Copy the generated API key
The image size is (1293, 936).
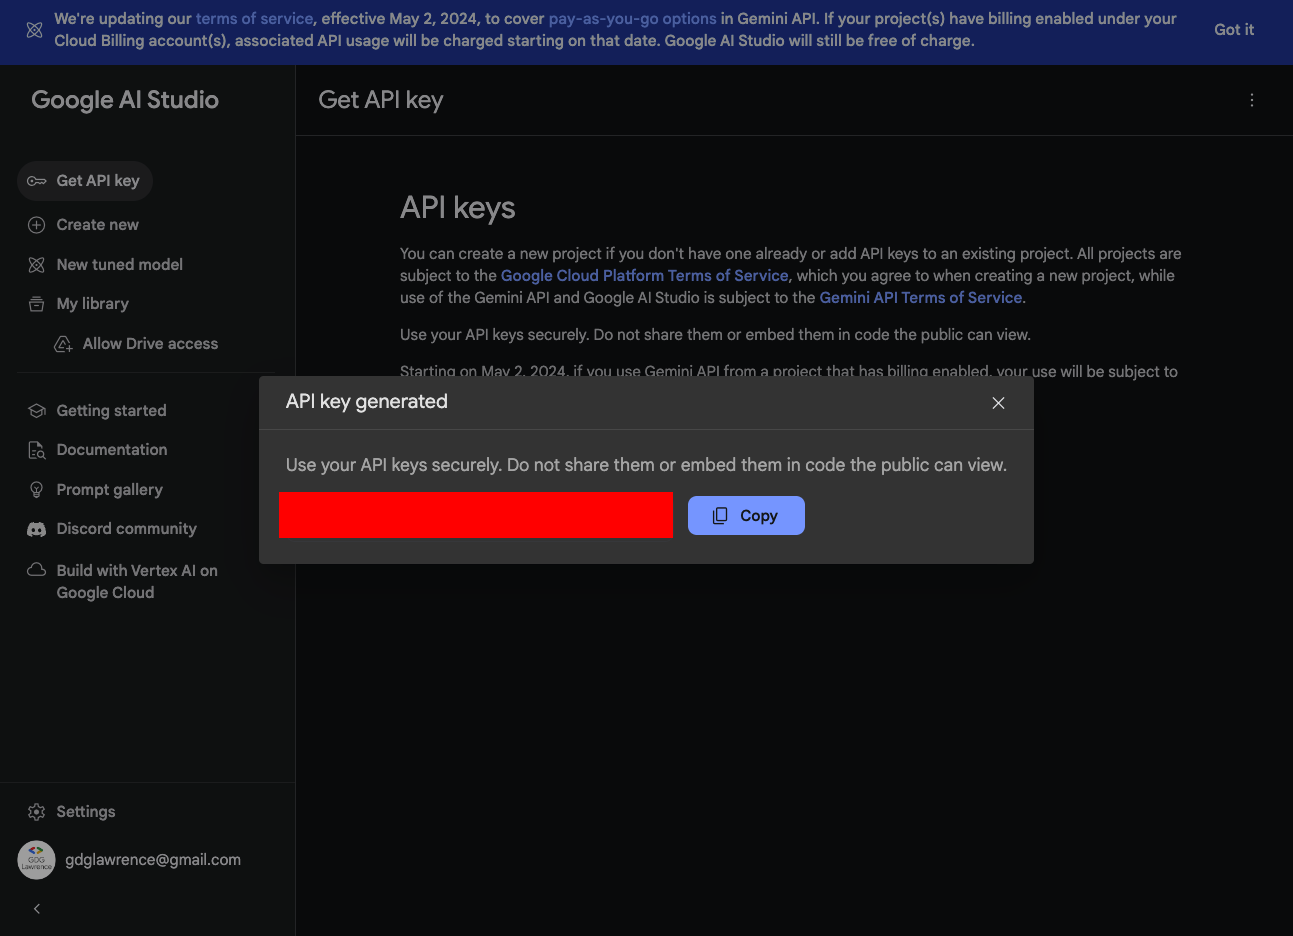coord(746,516)
